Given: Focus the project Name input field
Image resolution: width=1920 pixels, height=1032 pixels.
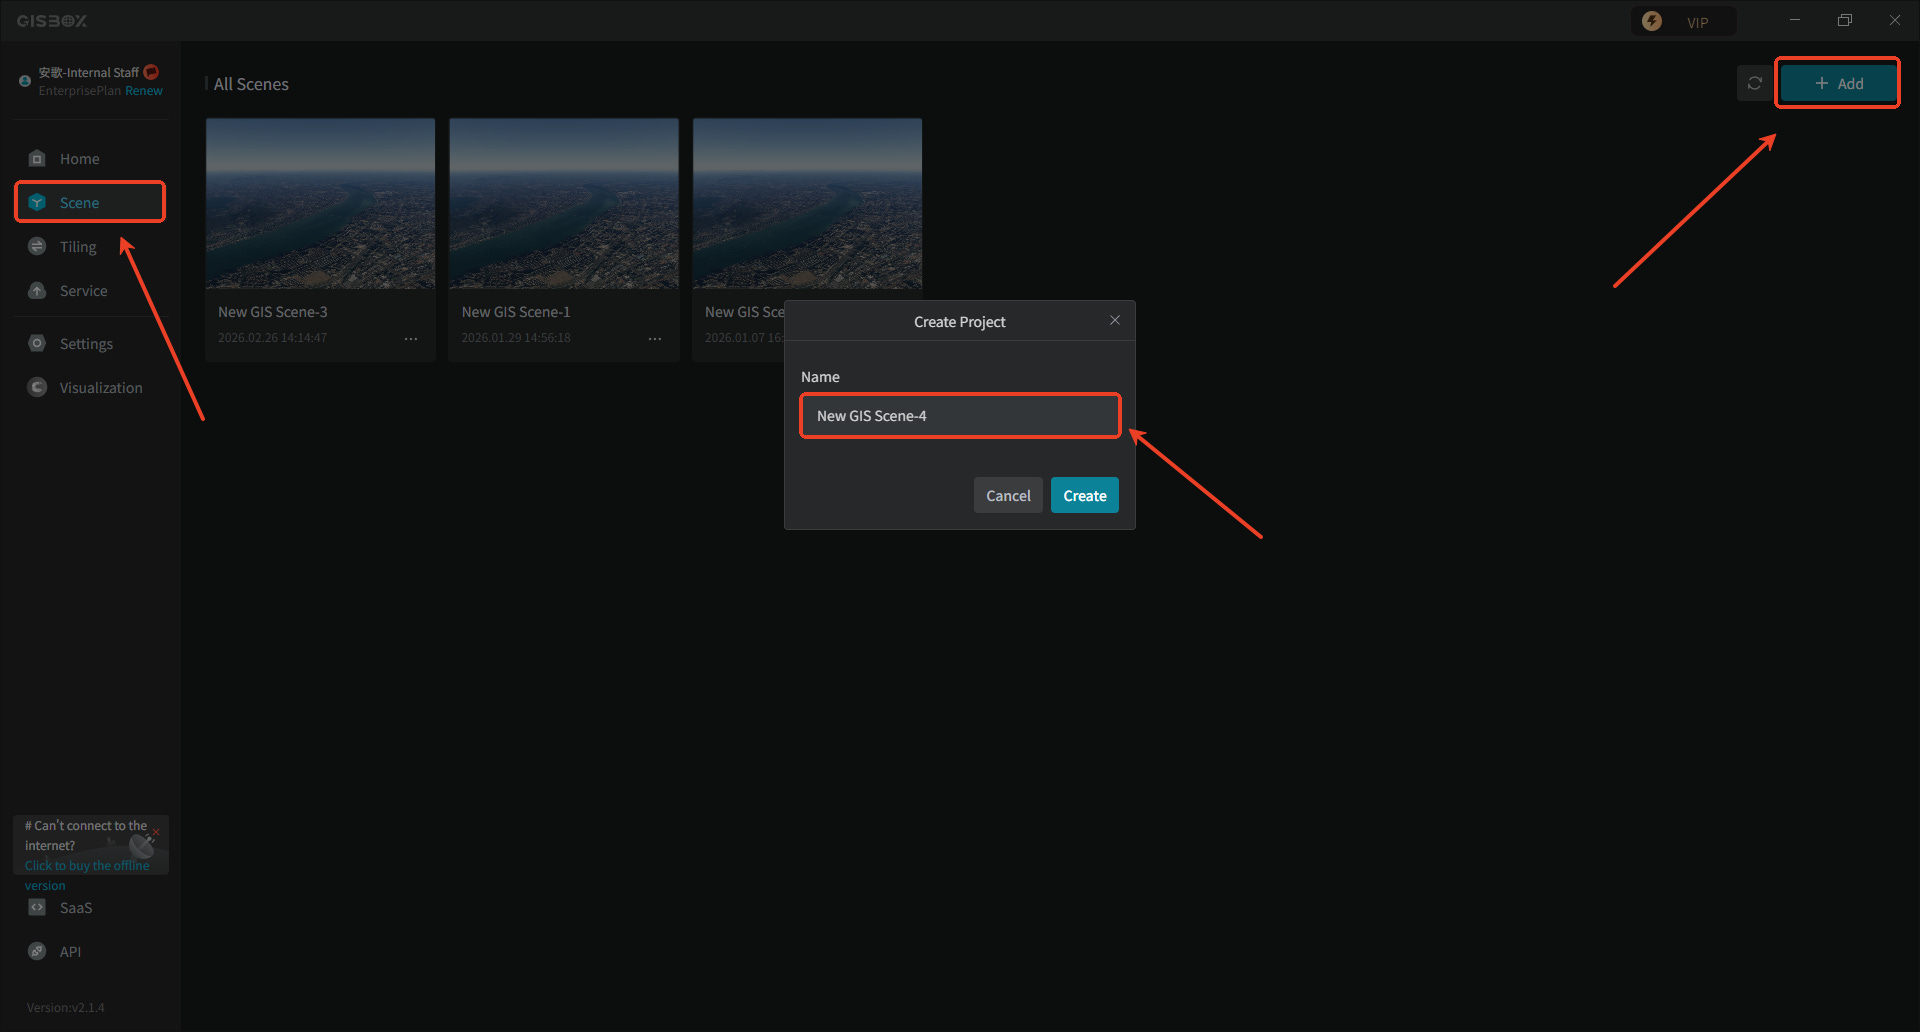Looking at the screenshot, I should [960, 416].
